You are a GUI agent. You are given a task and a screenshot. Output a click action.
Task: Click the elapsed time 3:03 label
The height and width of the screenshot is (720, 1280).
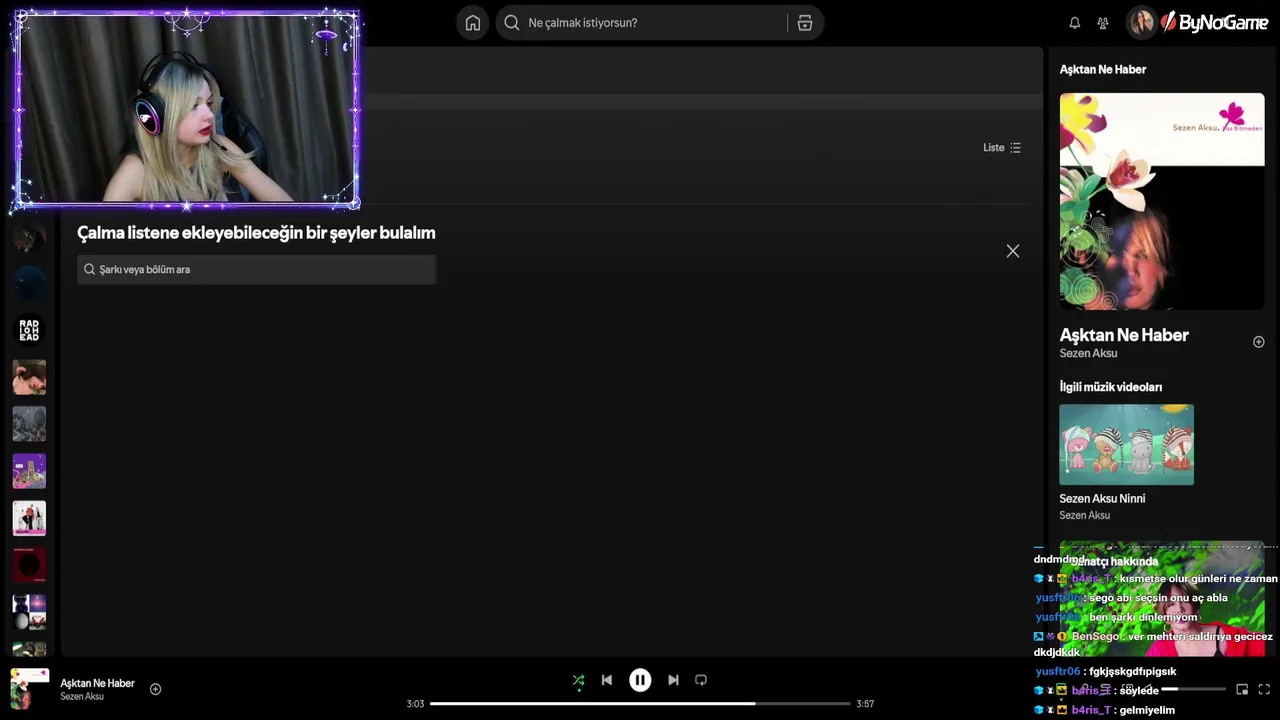pyautogui.click(x=415, y=704)
